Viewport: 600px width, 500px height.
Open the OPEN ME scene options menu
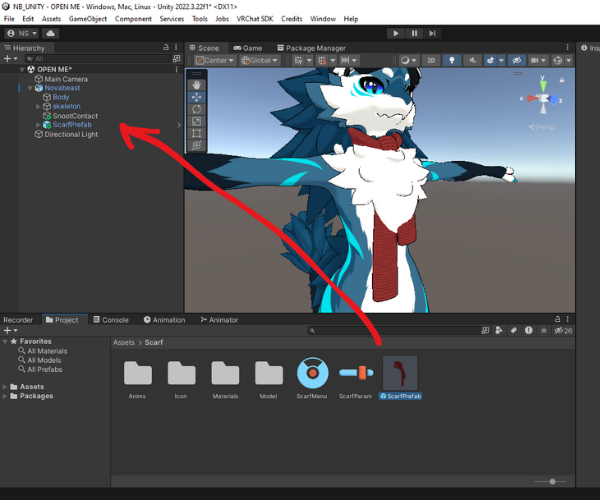coord(176,69)
